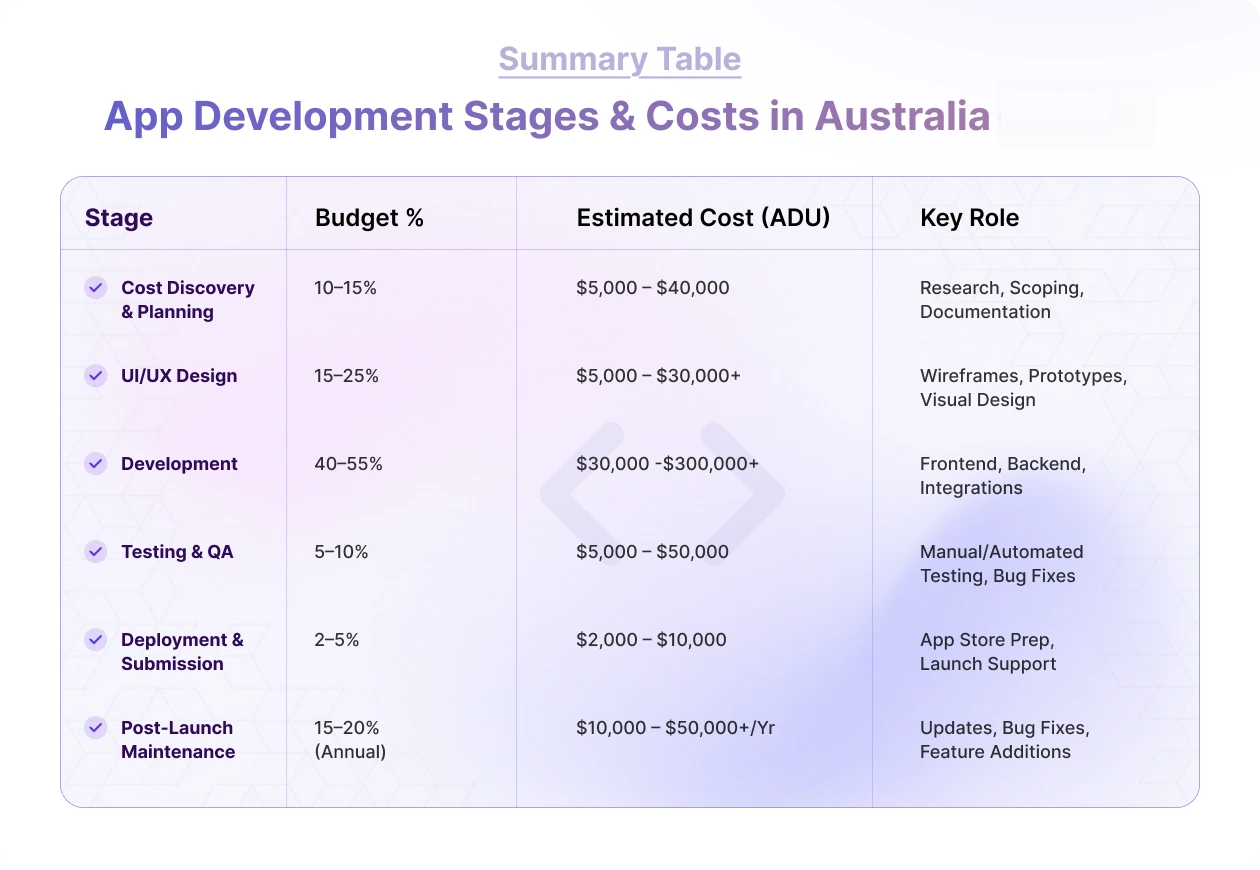Click the Stage column header

pyautogui.click(x=119, y=218)
